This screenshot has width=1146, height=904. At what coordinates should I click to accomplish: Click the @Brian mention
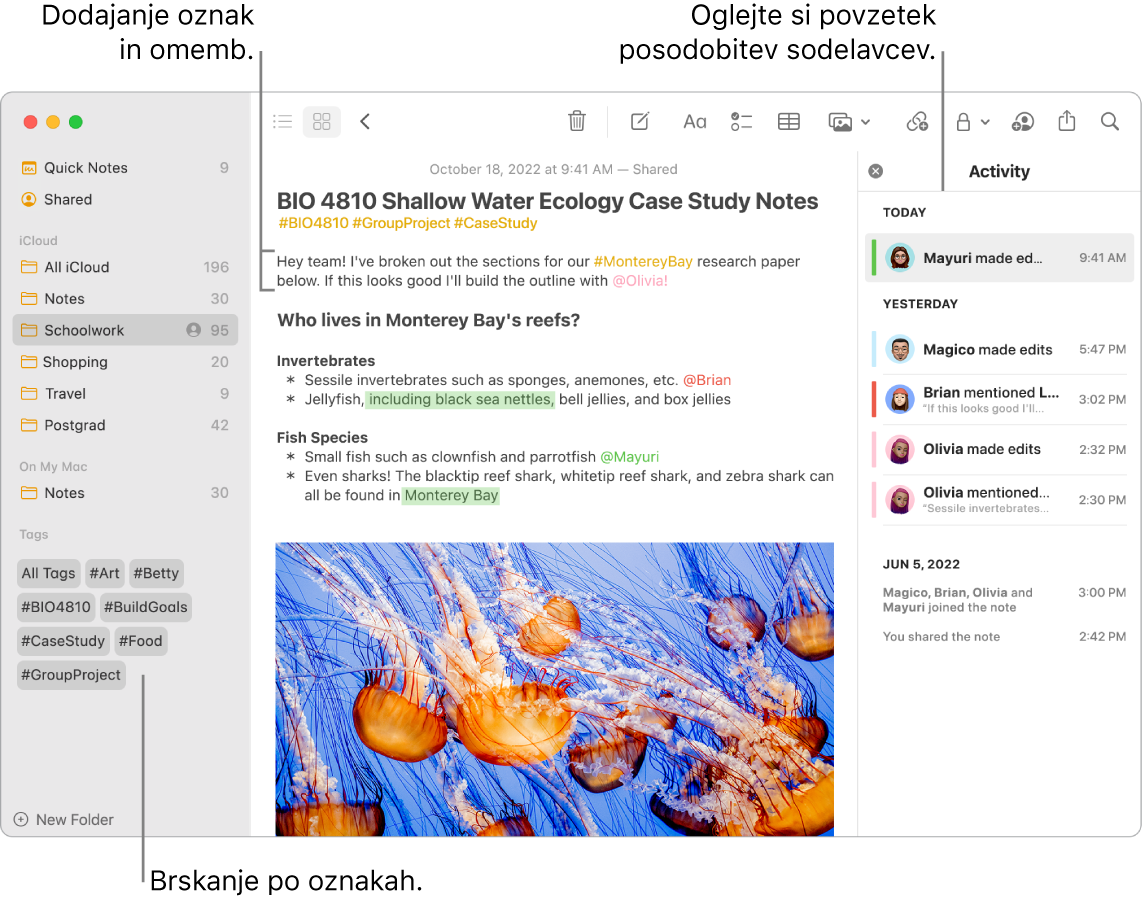pyautogui.click(x=707, y=380)
